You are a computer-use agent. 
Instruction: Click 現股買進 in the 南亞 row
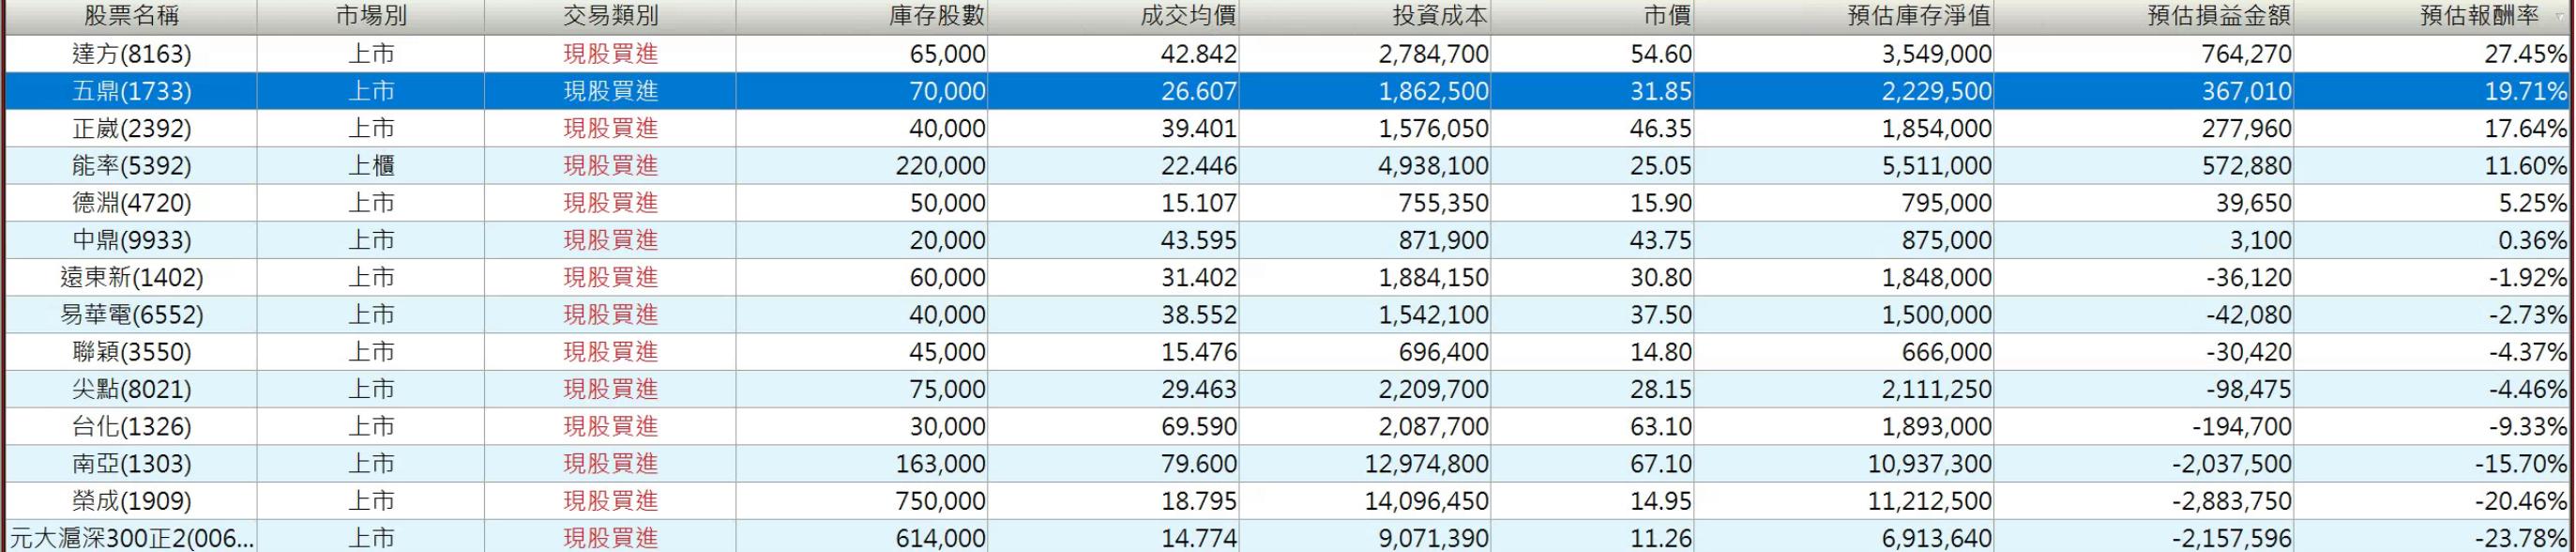coord(610,464)
